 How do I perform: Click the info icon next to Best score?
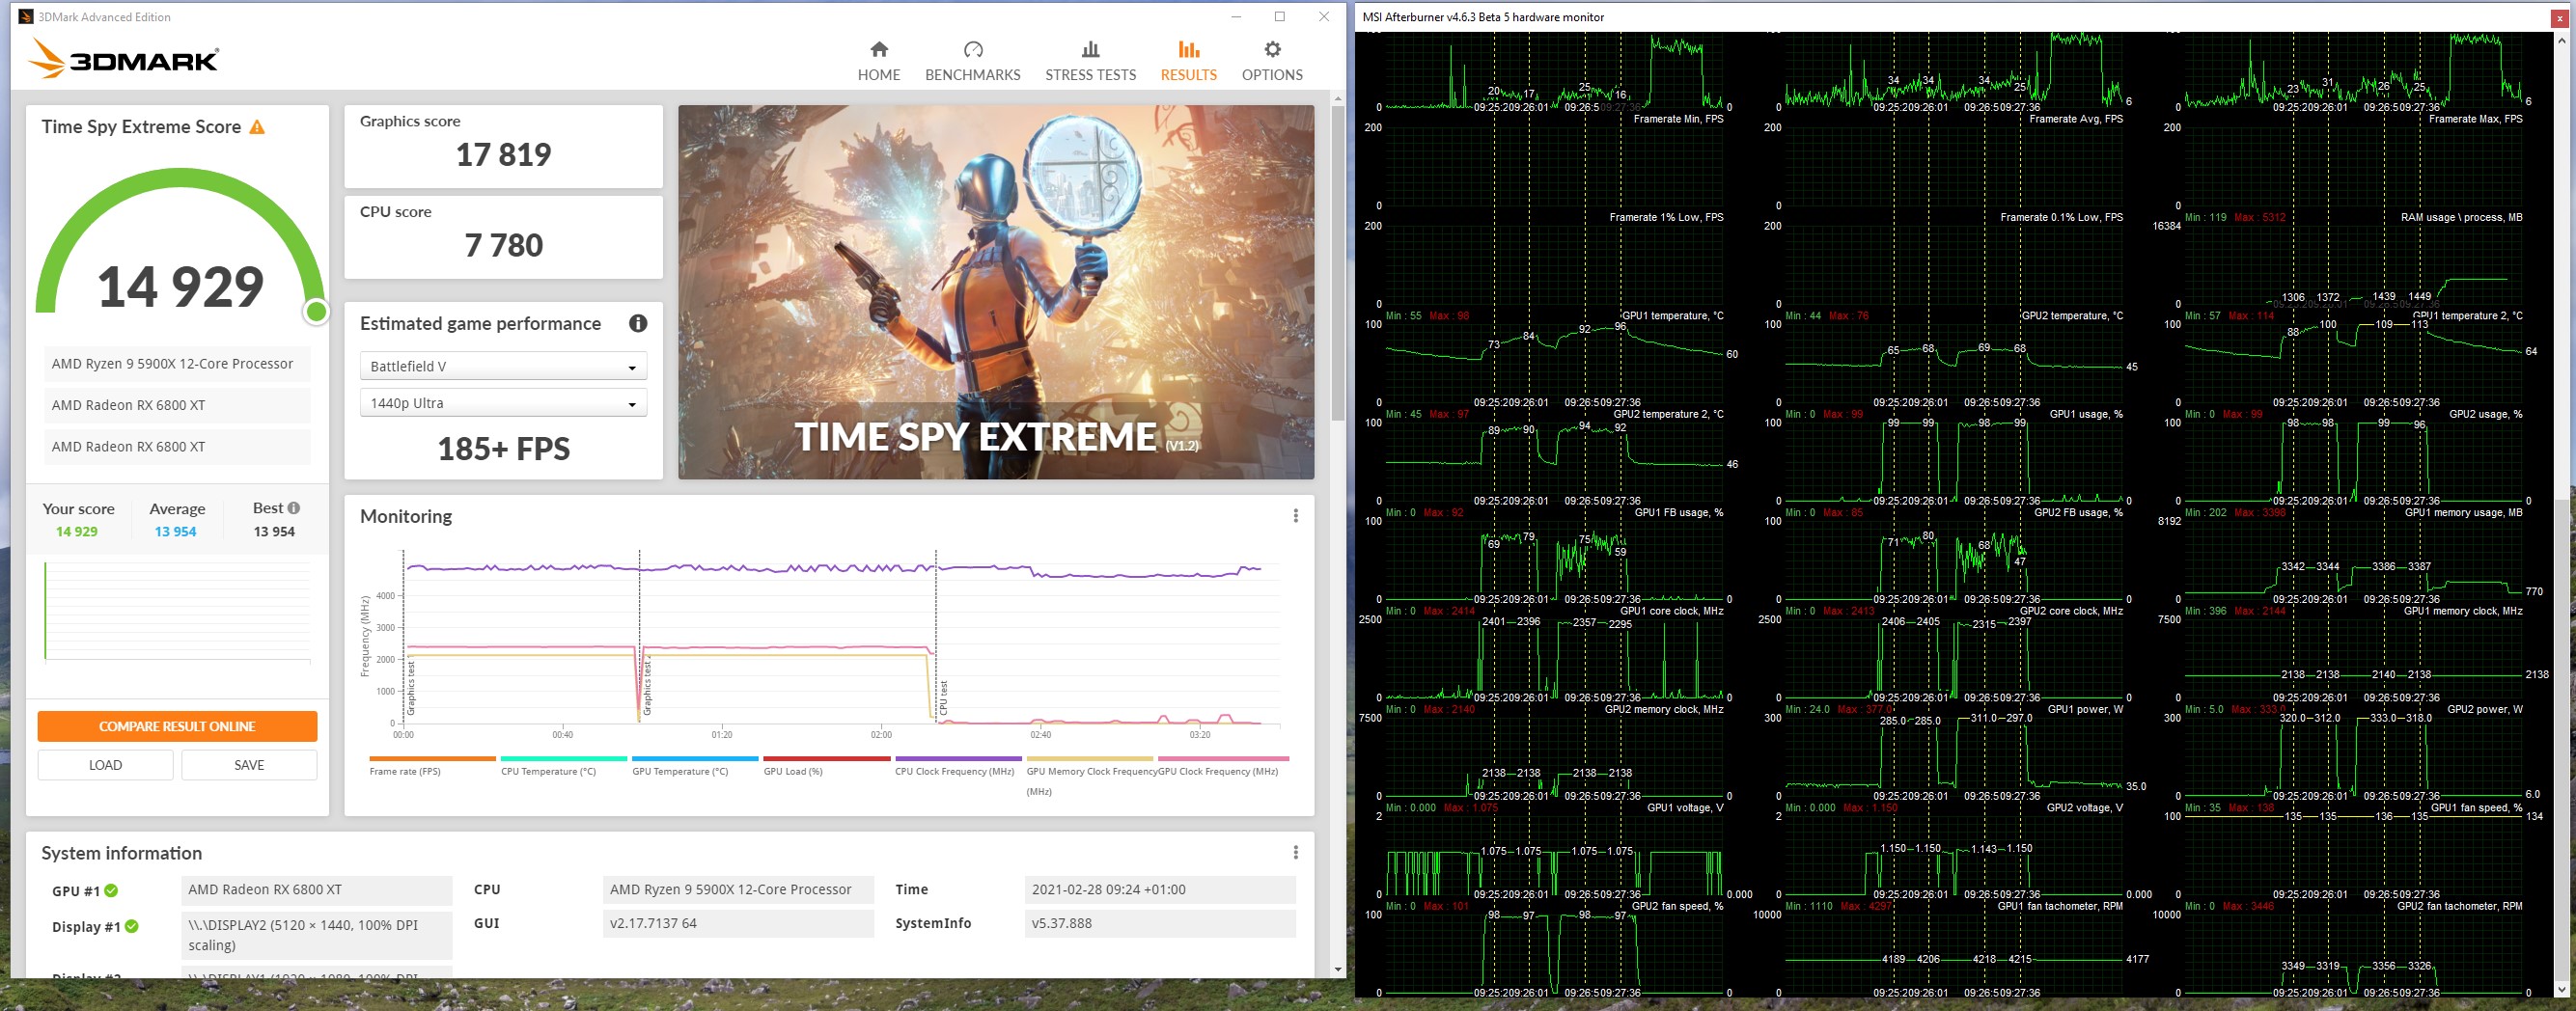[x=294, y=508]
